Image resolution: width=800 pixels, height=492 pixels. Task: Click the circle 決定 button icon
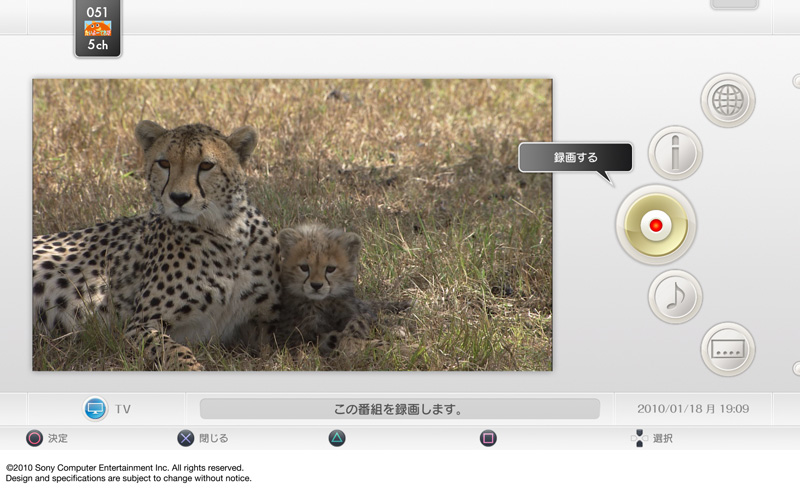coord(34,438)
